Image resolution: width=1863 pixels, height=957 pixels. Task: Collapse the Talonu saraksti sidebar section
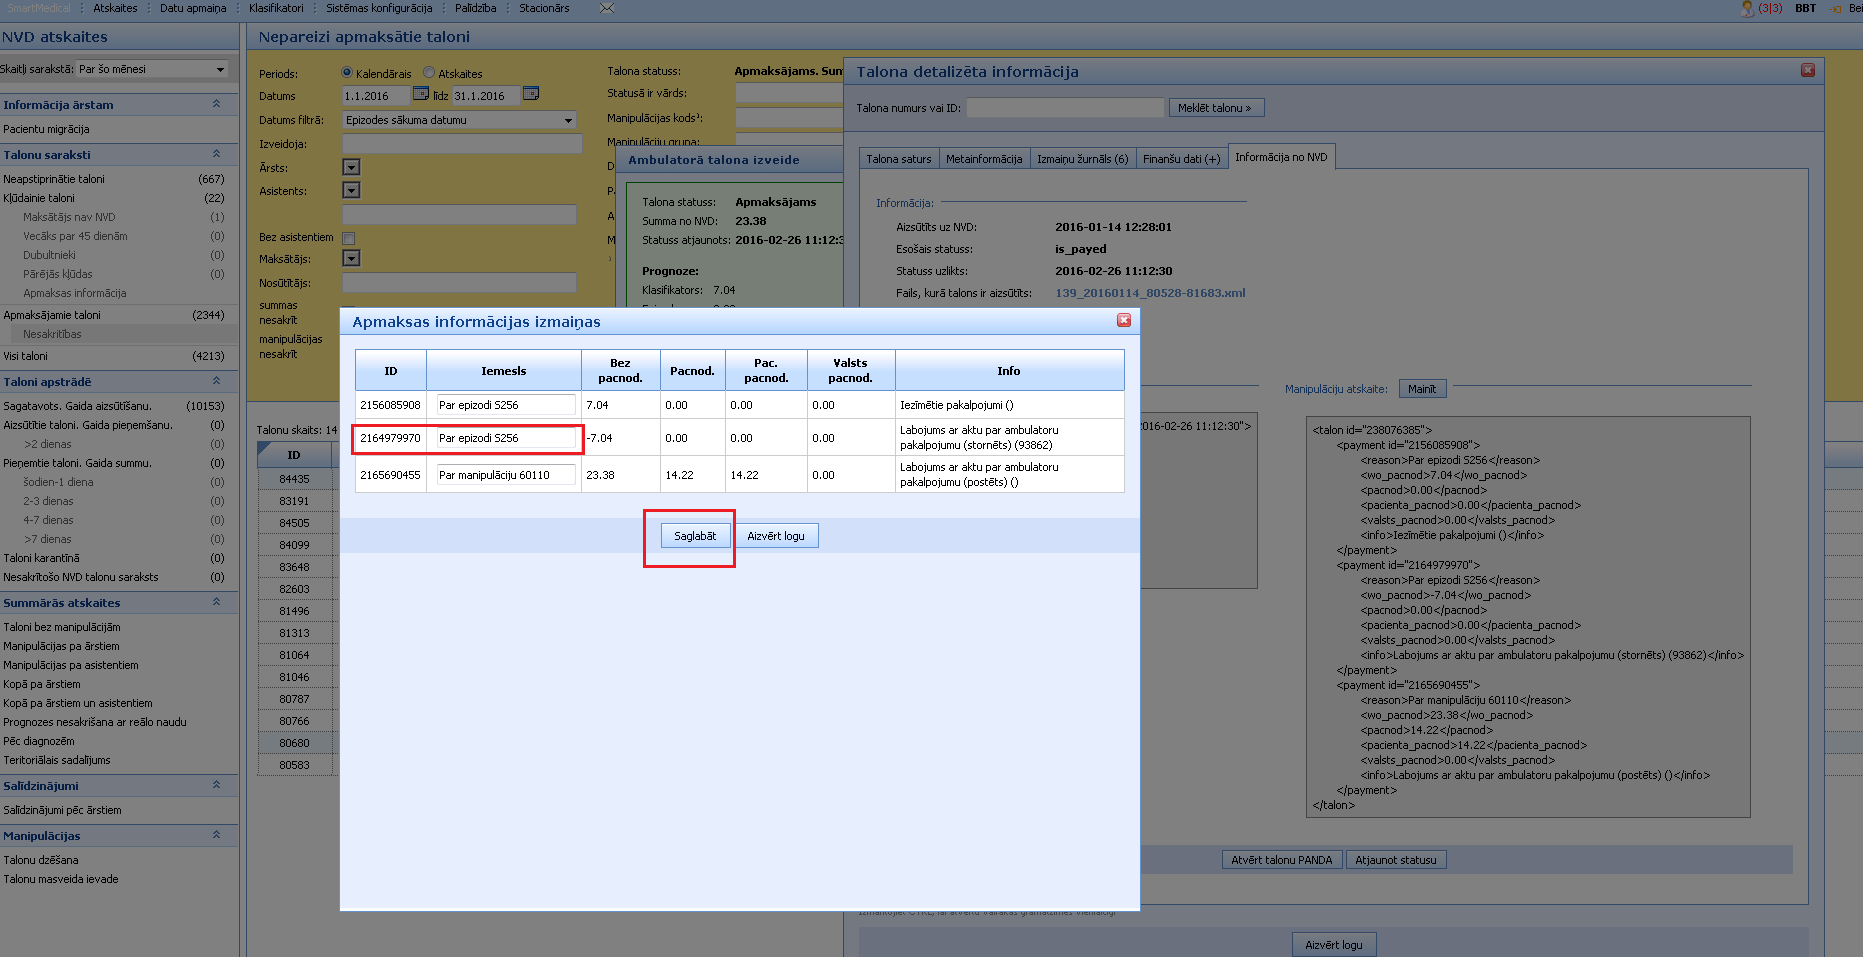coord(216,154)
